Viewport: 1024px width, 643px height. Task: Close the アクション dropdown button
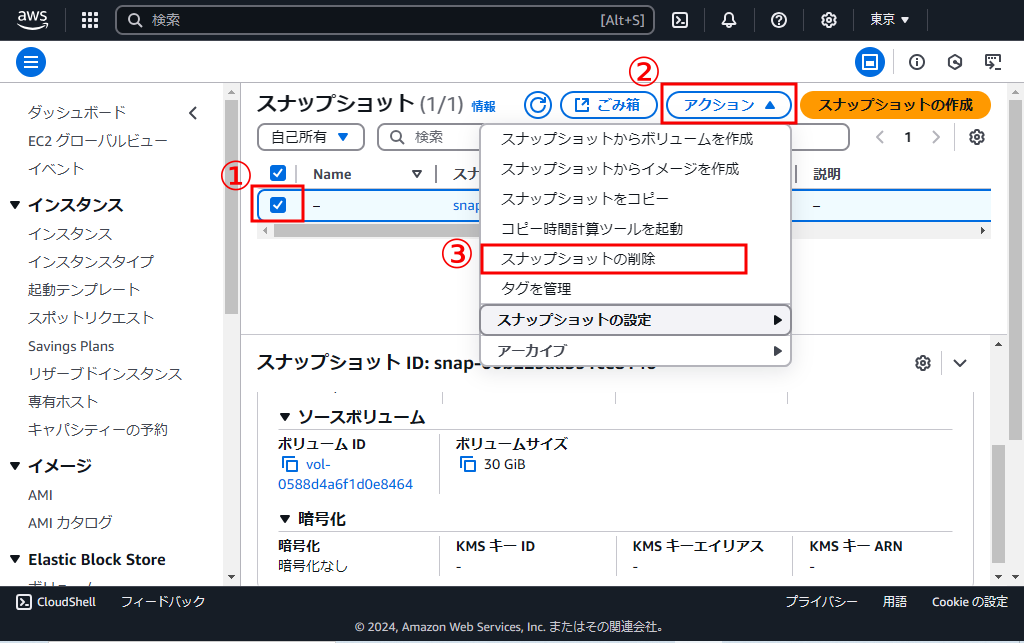[729, 104]
